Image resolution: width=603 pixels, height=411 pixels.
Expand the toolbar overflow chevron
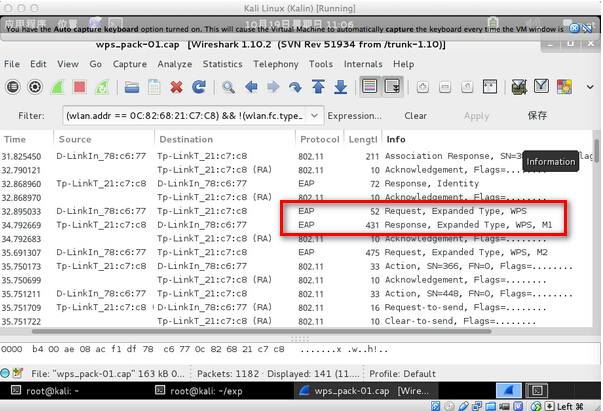(x=590, y=87)
